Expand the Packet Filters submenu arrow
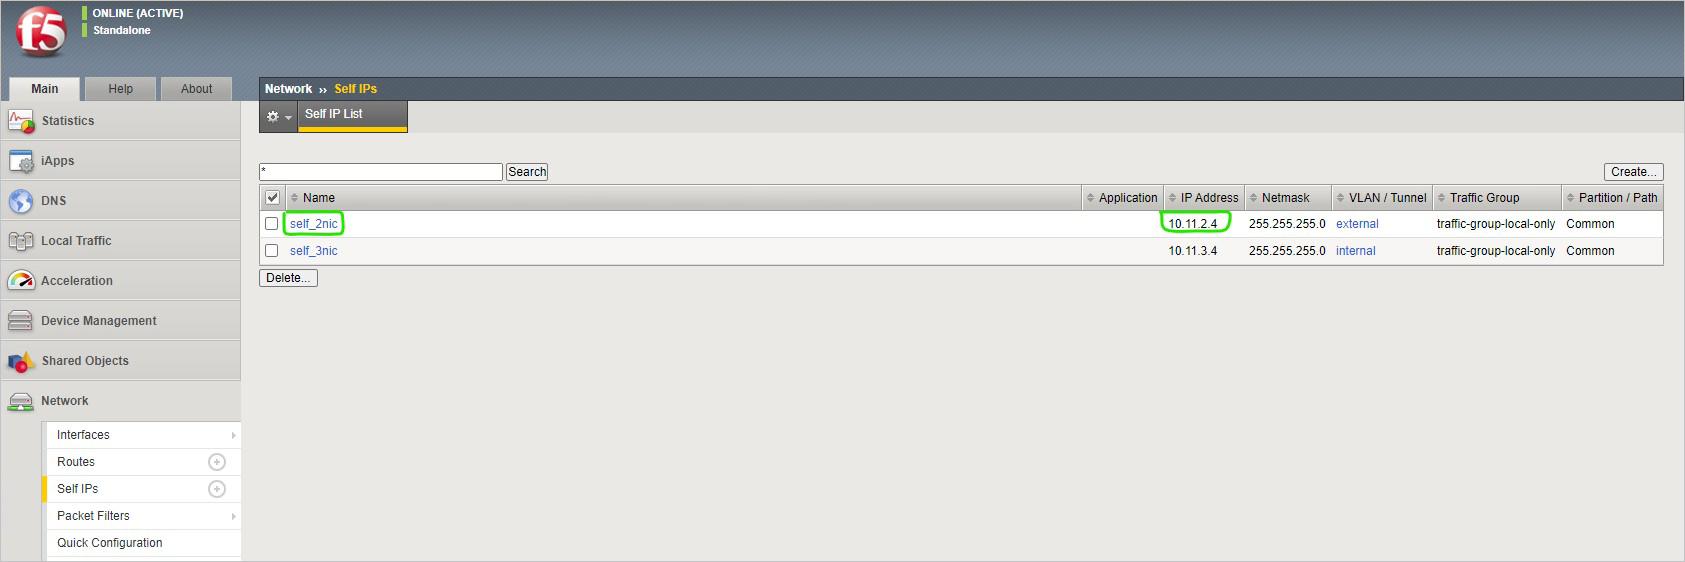Viewport: 1685px width, 562px height. coord(234,516)
